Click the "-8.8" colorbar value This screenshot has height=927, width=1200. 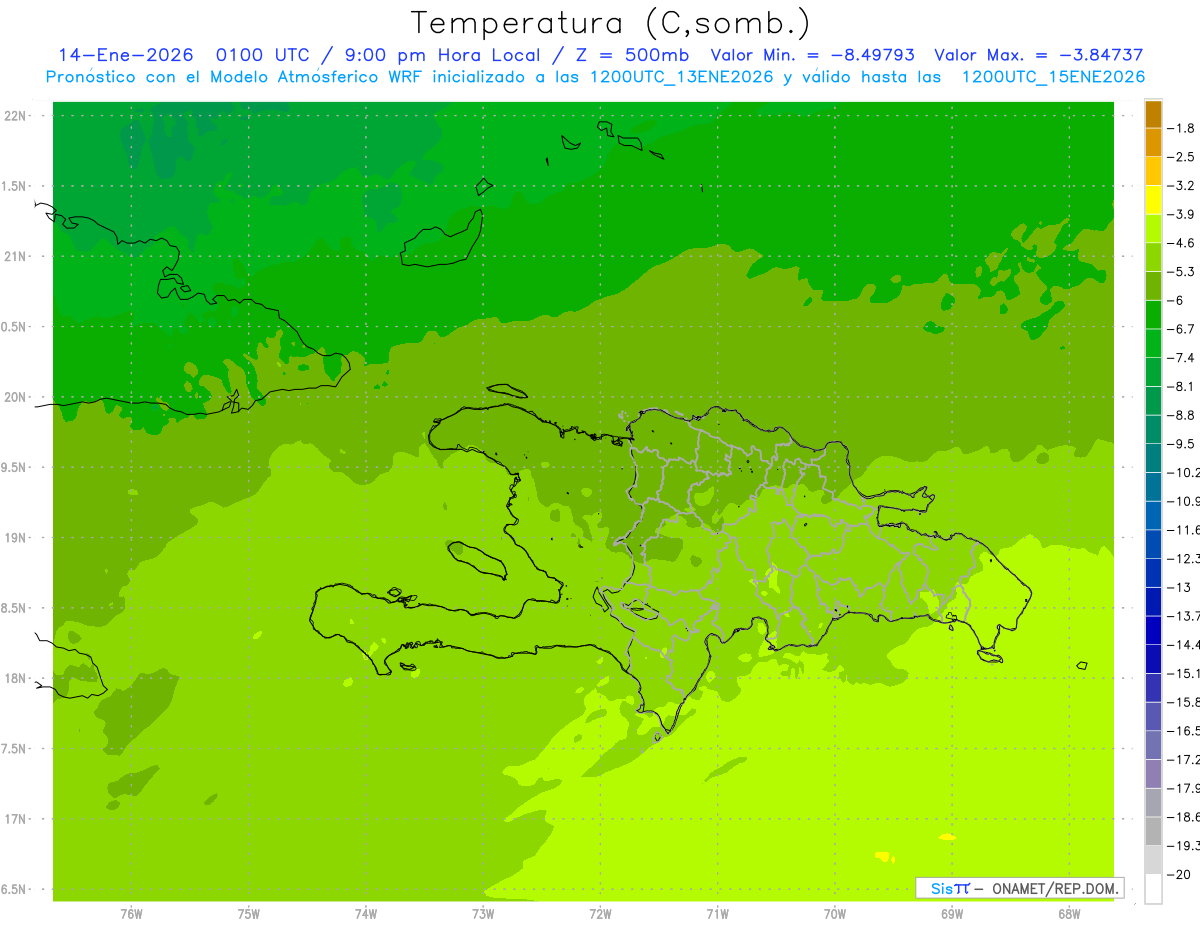1182,415
